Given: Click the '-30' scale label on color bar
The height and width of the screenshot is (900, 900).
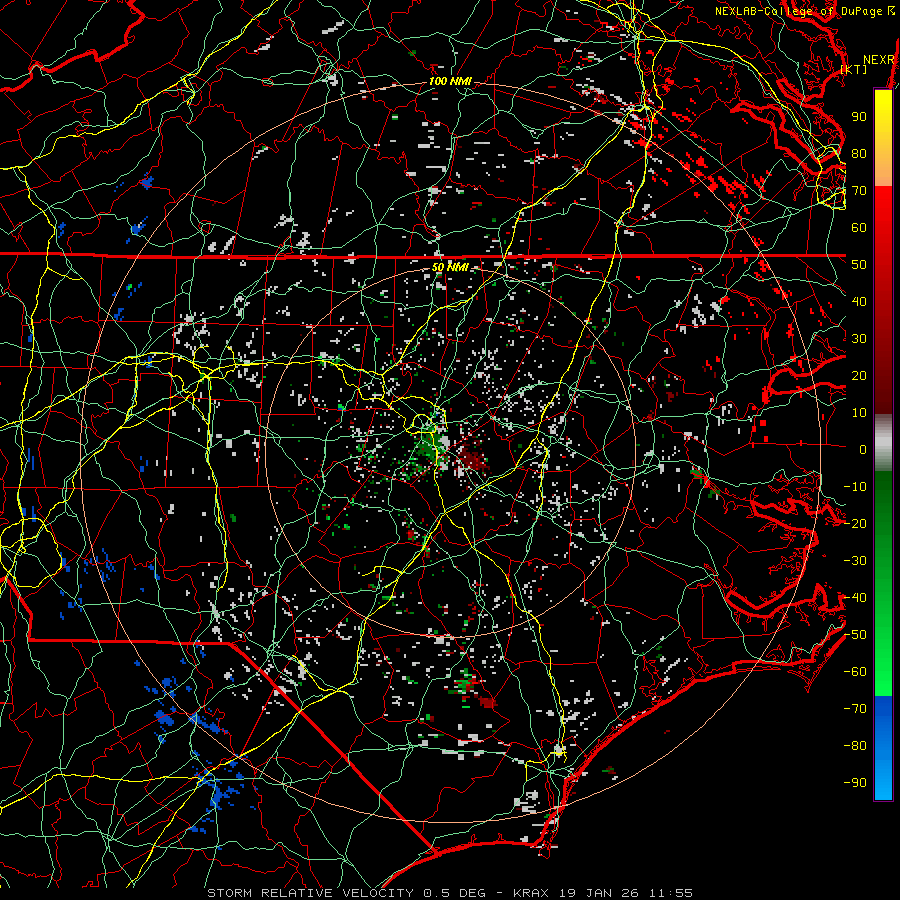Looking at the screenshot, I should pyautogui.click(x=855, y=561).
